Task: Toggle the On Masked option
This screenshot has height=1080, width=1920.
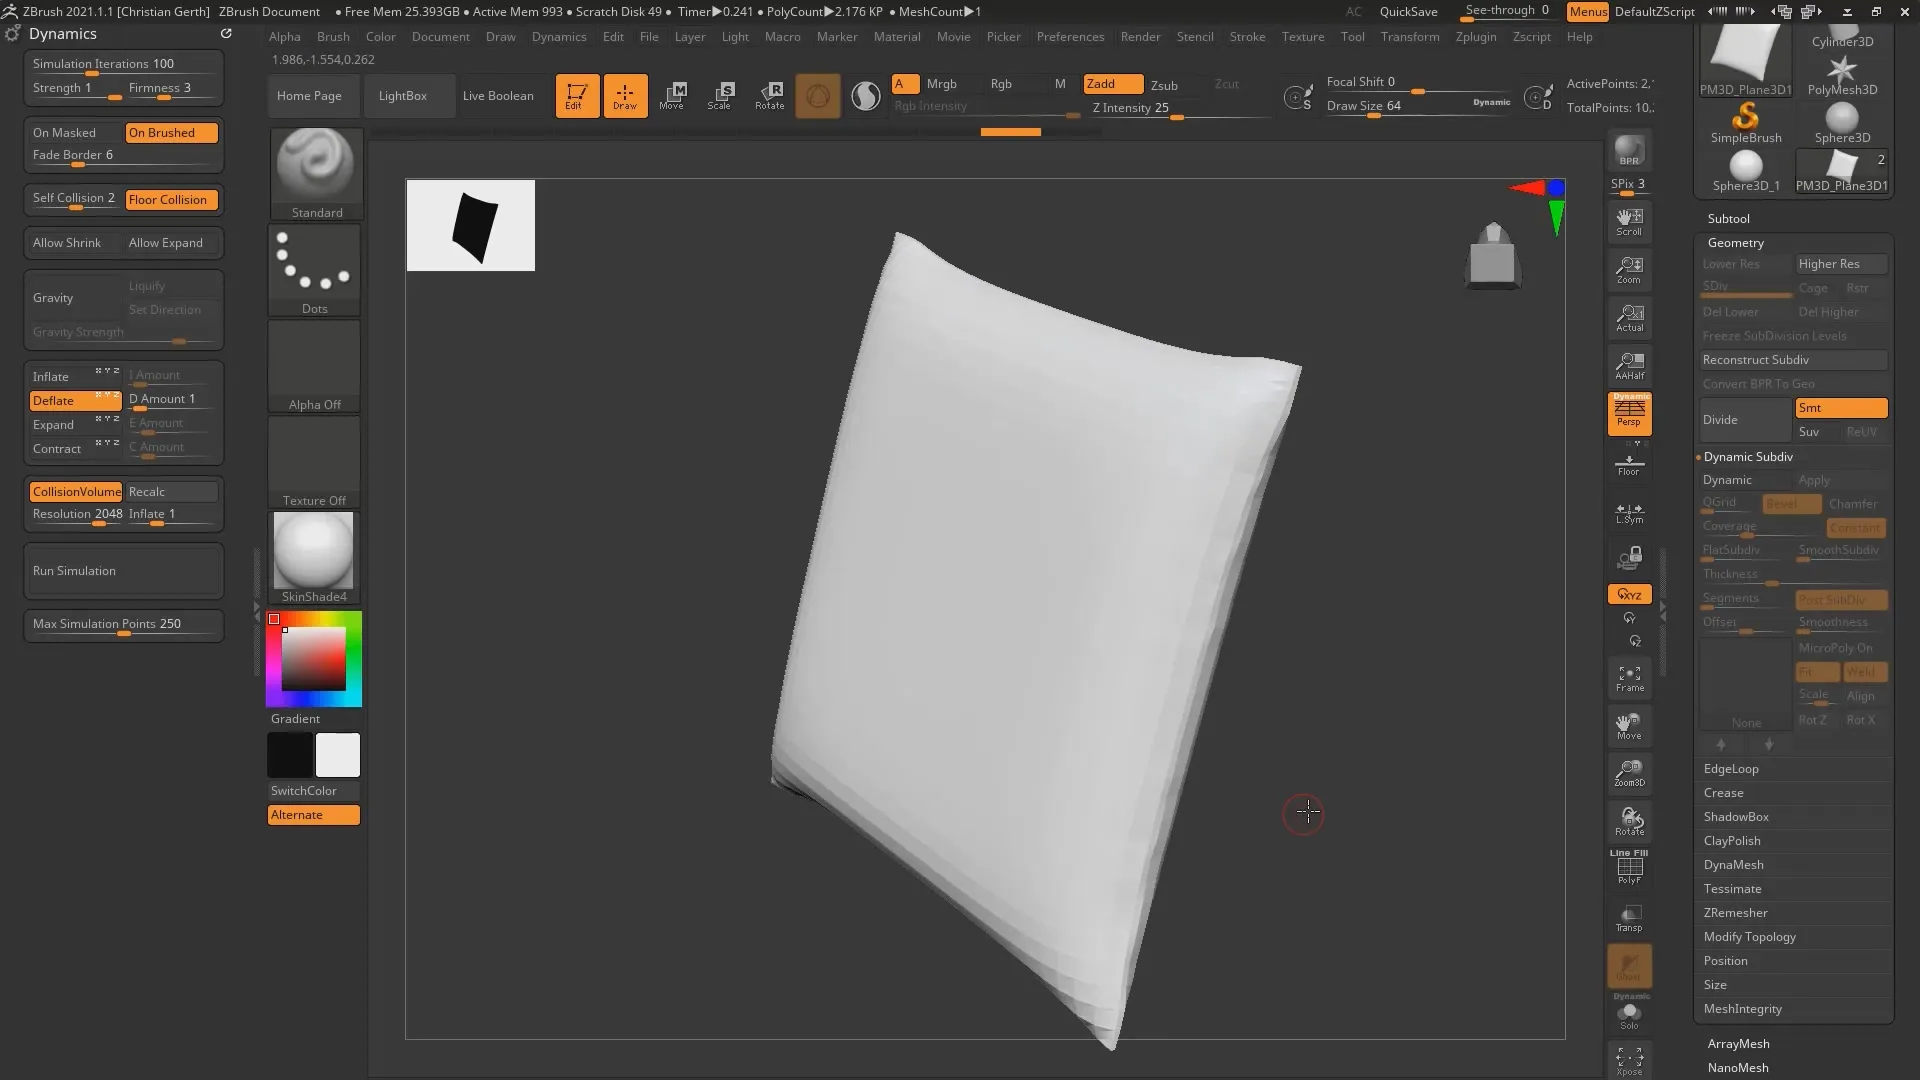Action: coord(75,133)
